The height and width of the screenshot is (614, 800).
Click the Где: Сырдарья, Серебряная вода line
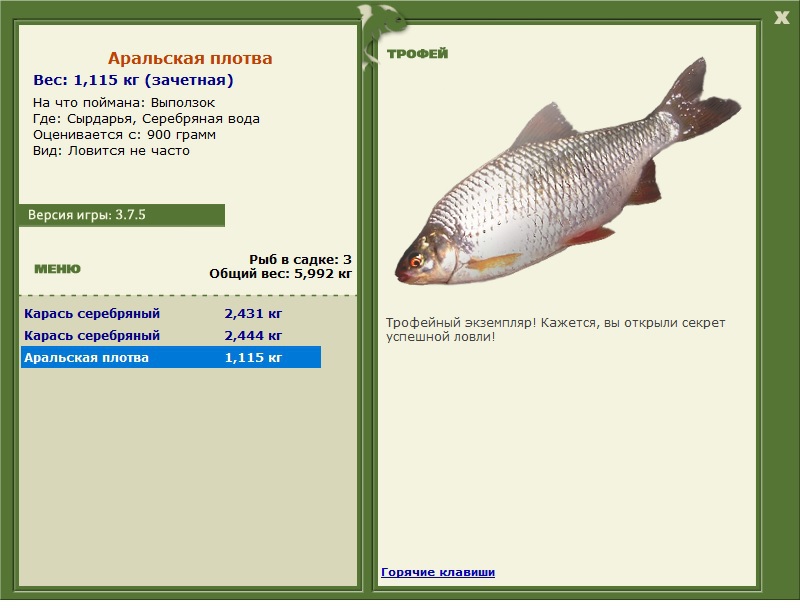click(146, 119)
